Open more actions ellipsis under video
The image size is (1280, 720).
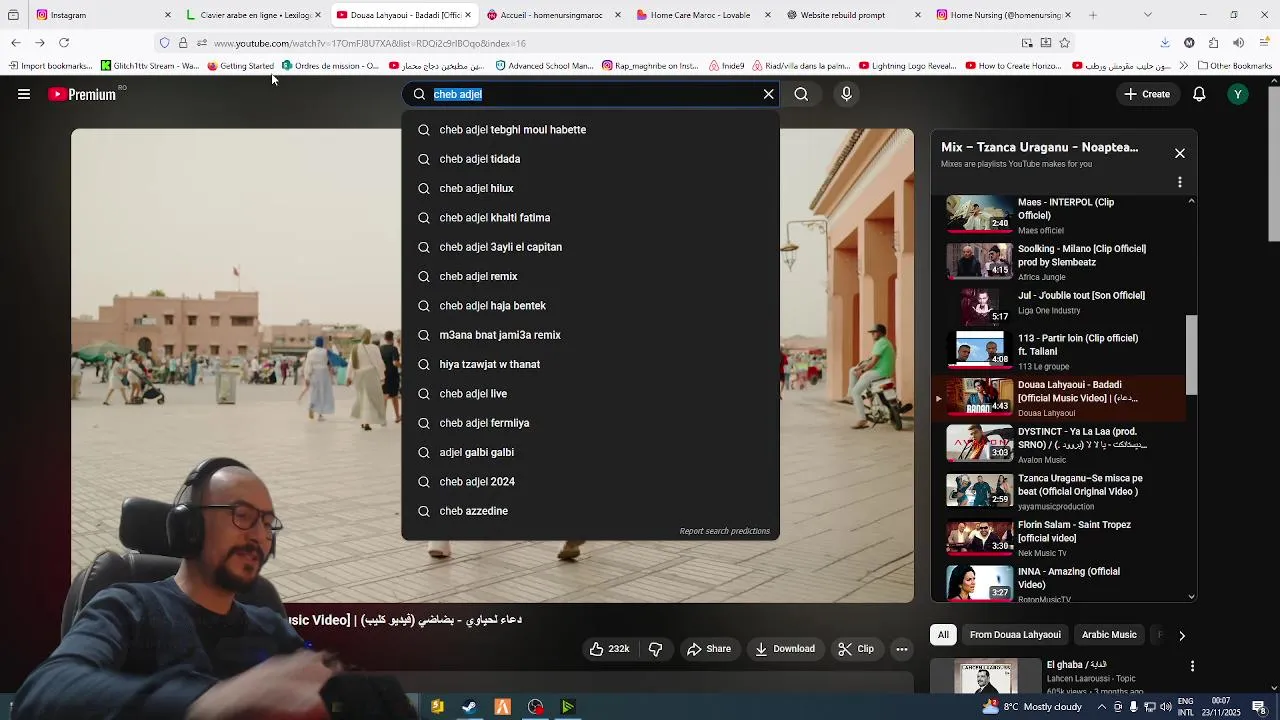(902, 649)
